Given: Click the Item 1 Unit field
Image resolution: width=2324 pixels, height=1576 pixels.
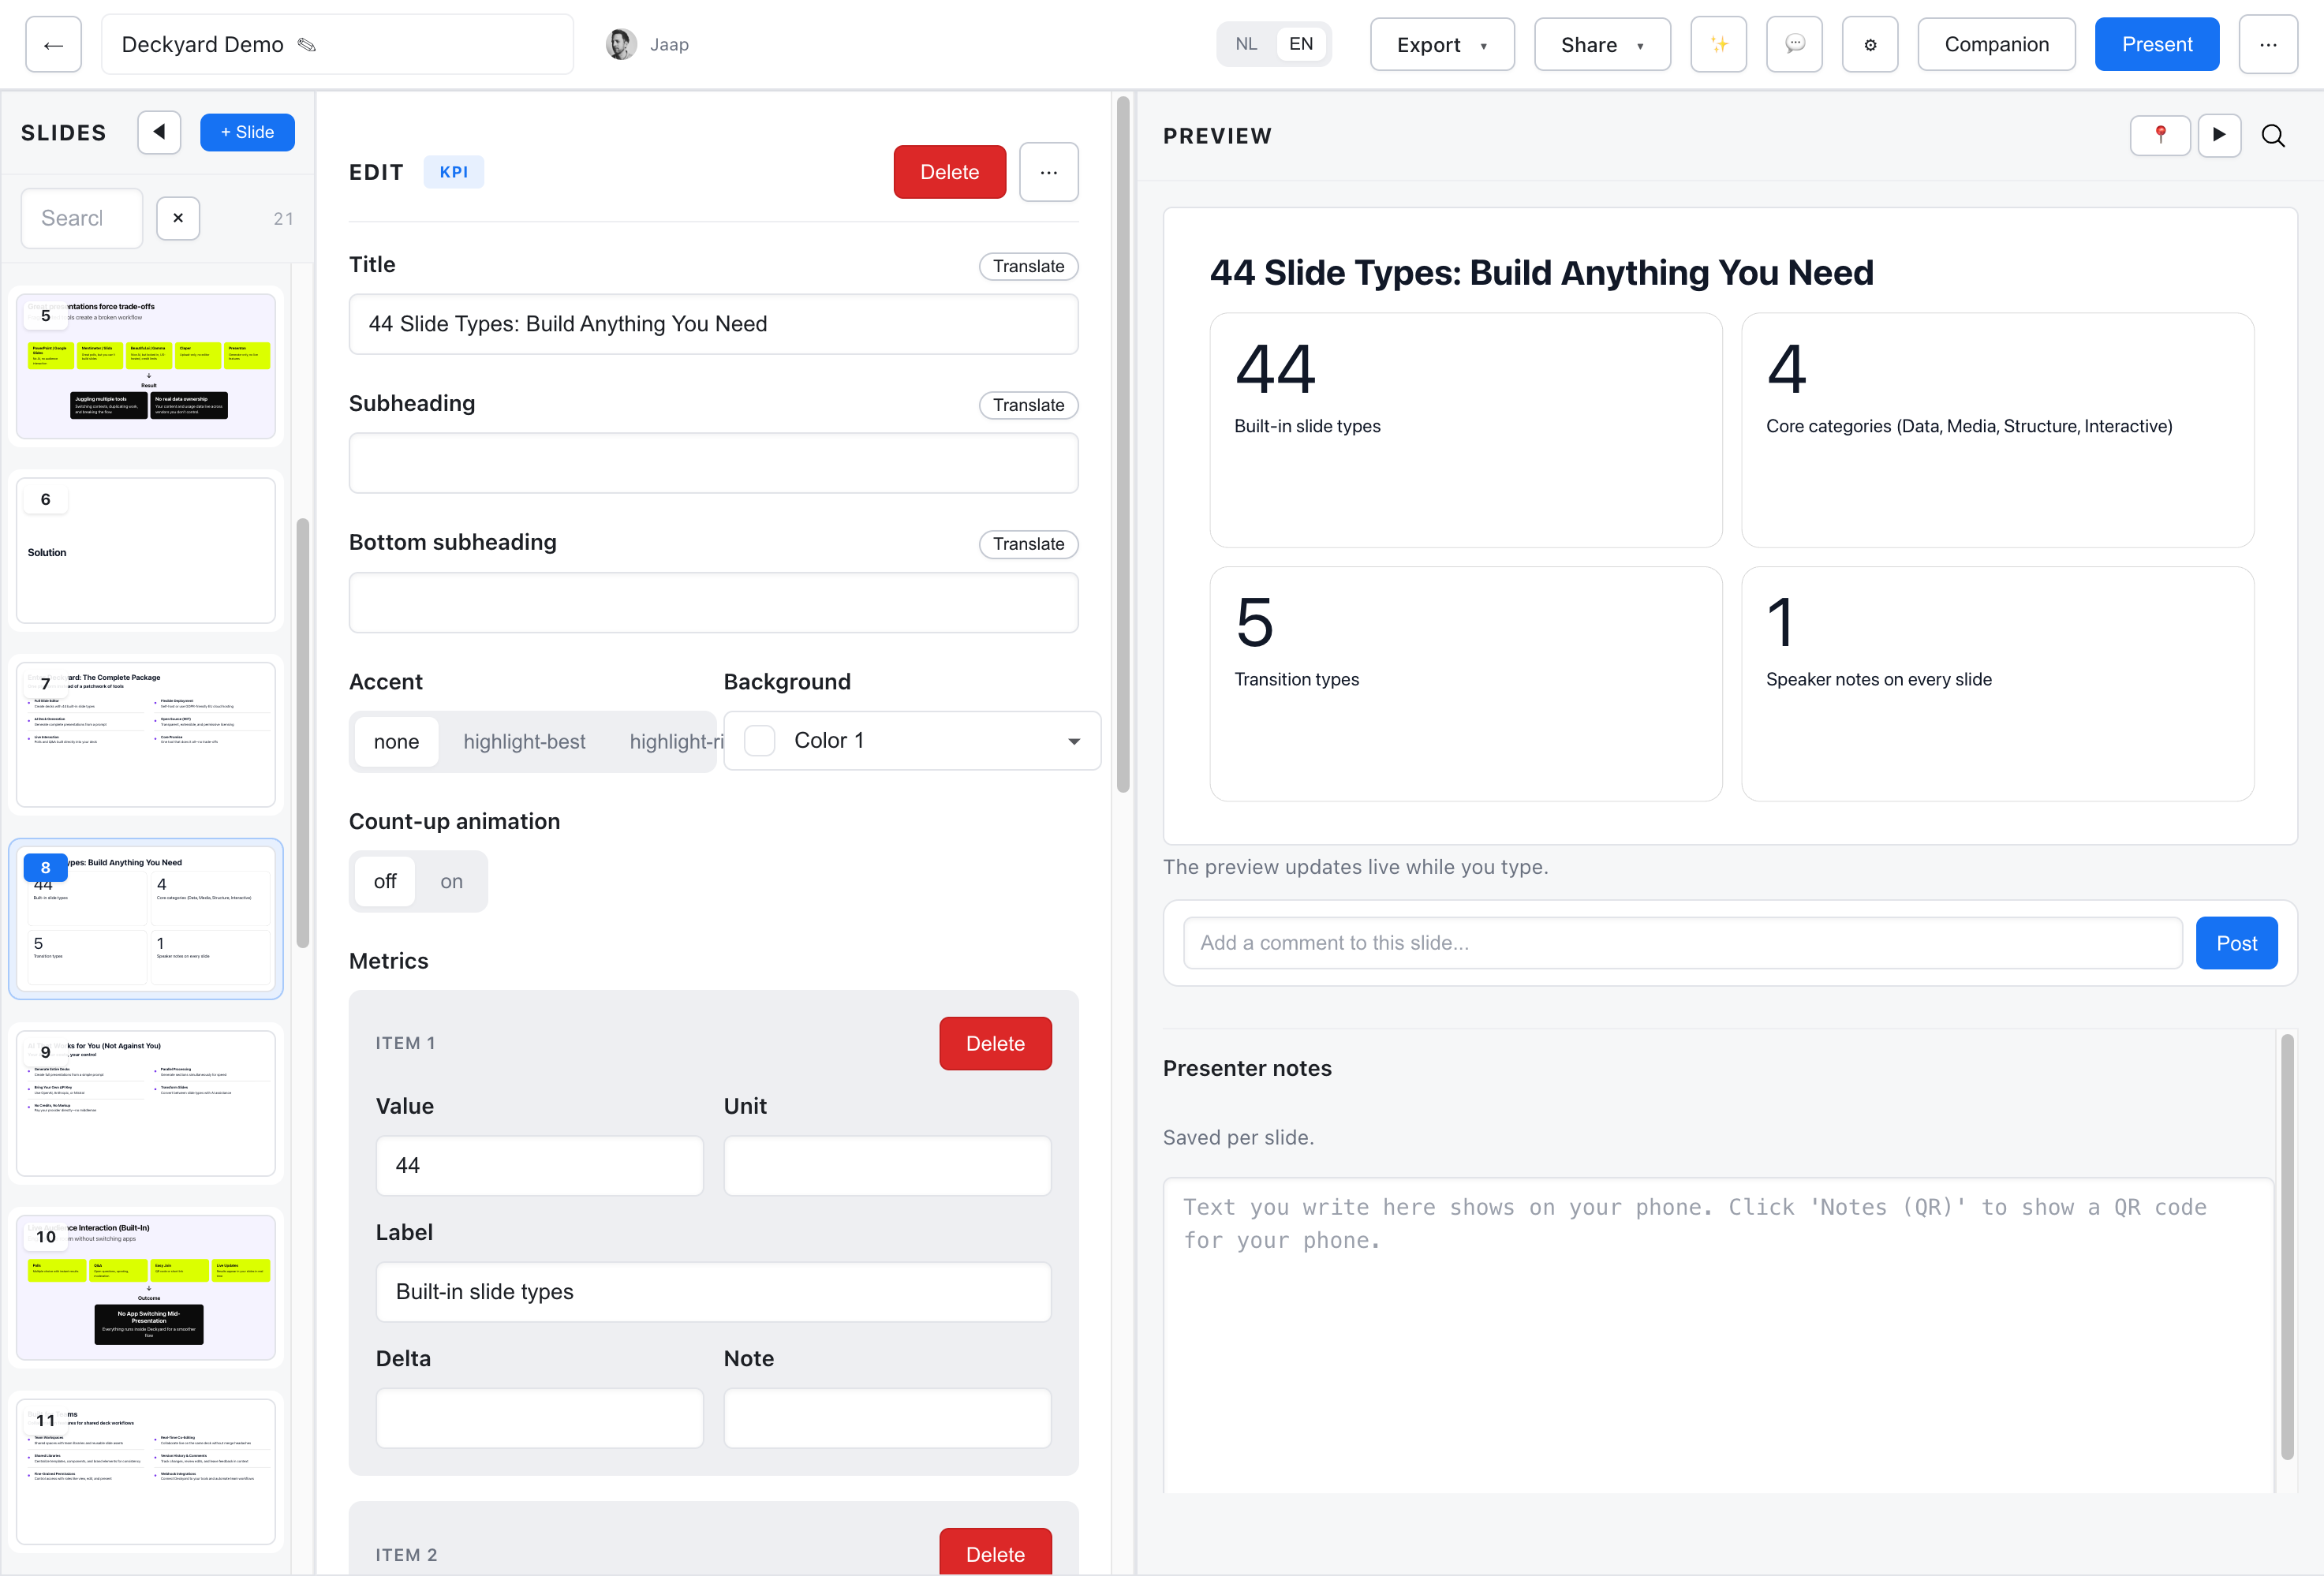Looking at the screenshot, I should [887, 1165].
